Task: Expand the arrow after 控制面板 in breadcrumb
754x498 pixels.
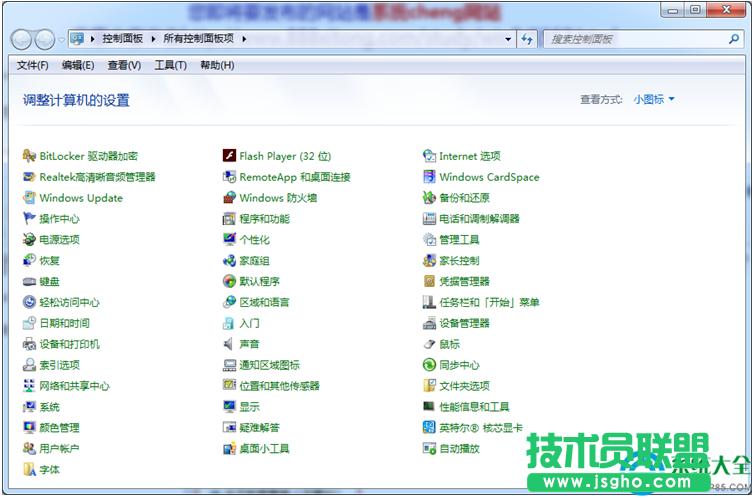Action: [154, 39]
